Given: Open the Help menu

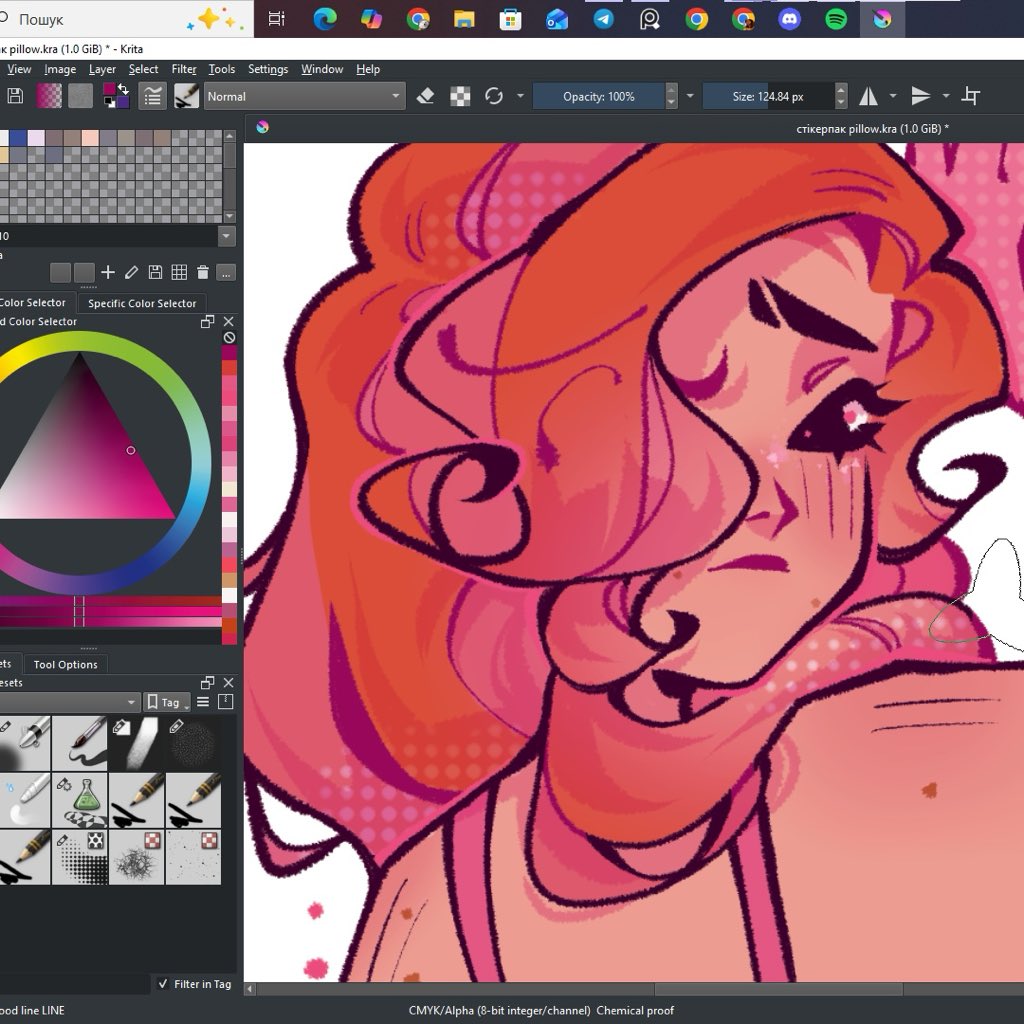Looking at the screenshot, I should (368, 69).
